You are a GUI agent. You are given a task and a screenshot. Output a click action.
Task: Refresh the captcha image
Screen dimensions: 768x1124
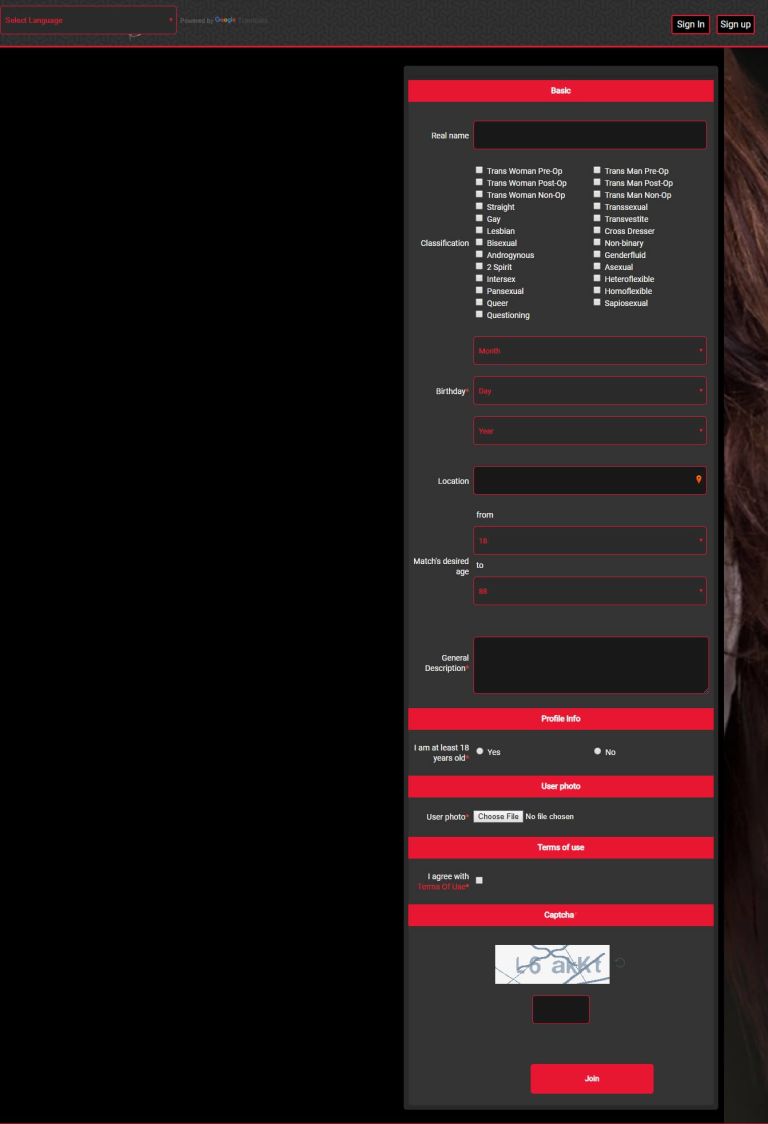tap(620, 963)
